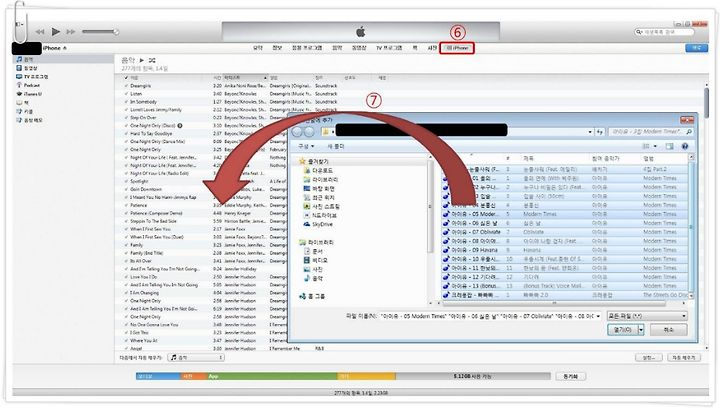Switch to the 동영상 movies tab
Viewport: 720px width, 410px height.
pos(359,48)
